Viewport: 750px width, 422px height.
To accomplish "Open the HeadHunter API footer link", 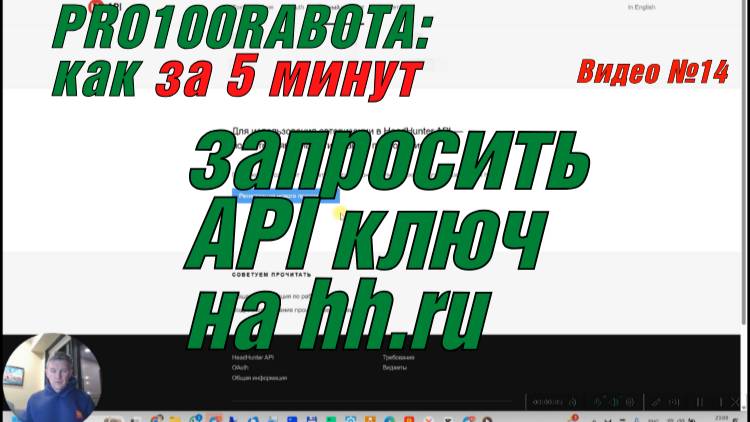I will pyautogui.click(x=253, y=357).
